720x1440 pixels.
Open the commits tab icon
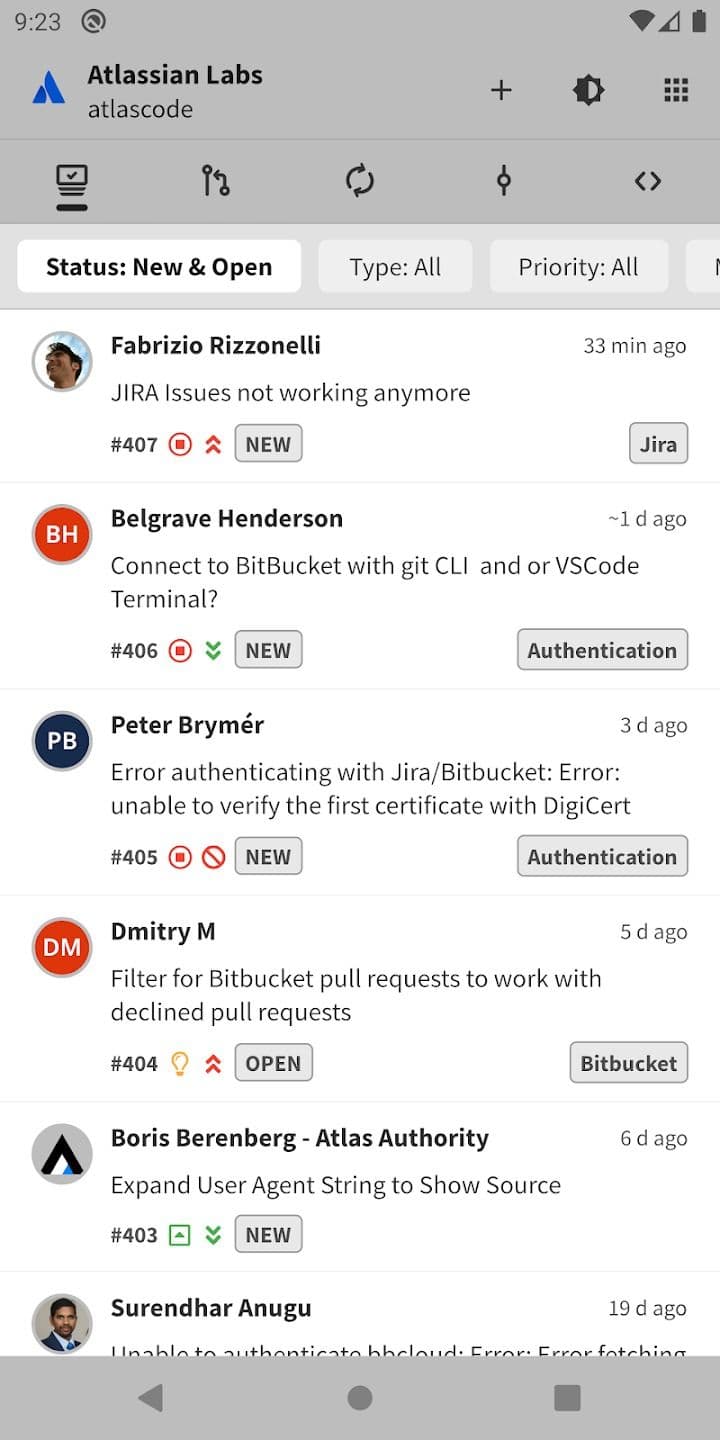tap(503, 181)
